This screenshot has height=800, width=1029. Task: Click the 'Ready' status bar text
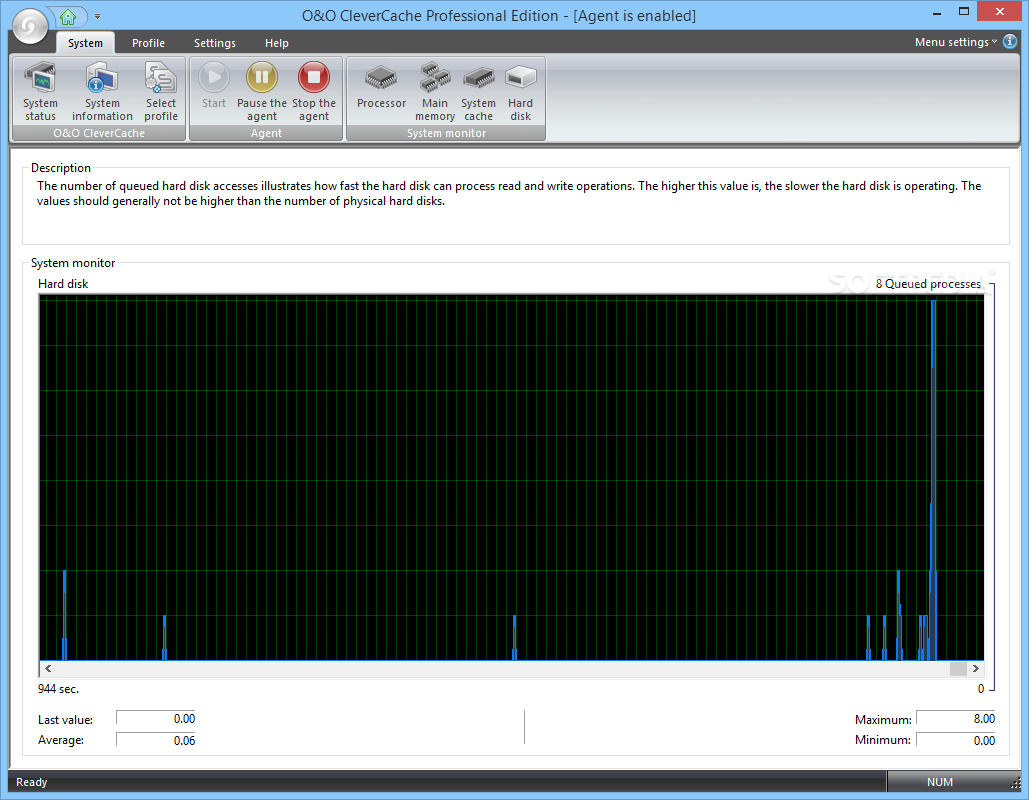coord(32,782)
